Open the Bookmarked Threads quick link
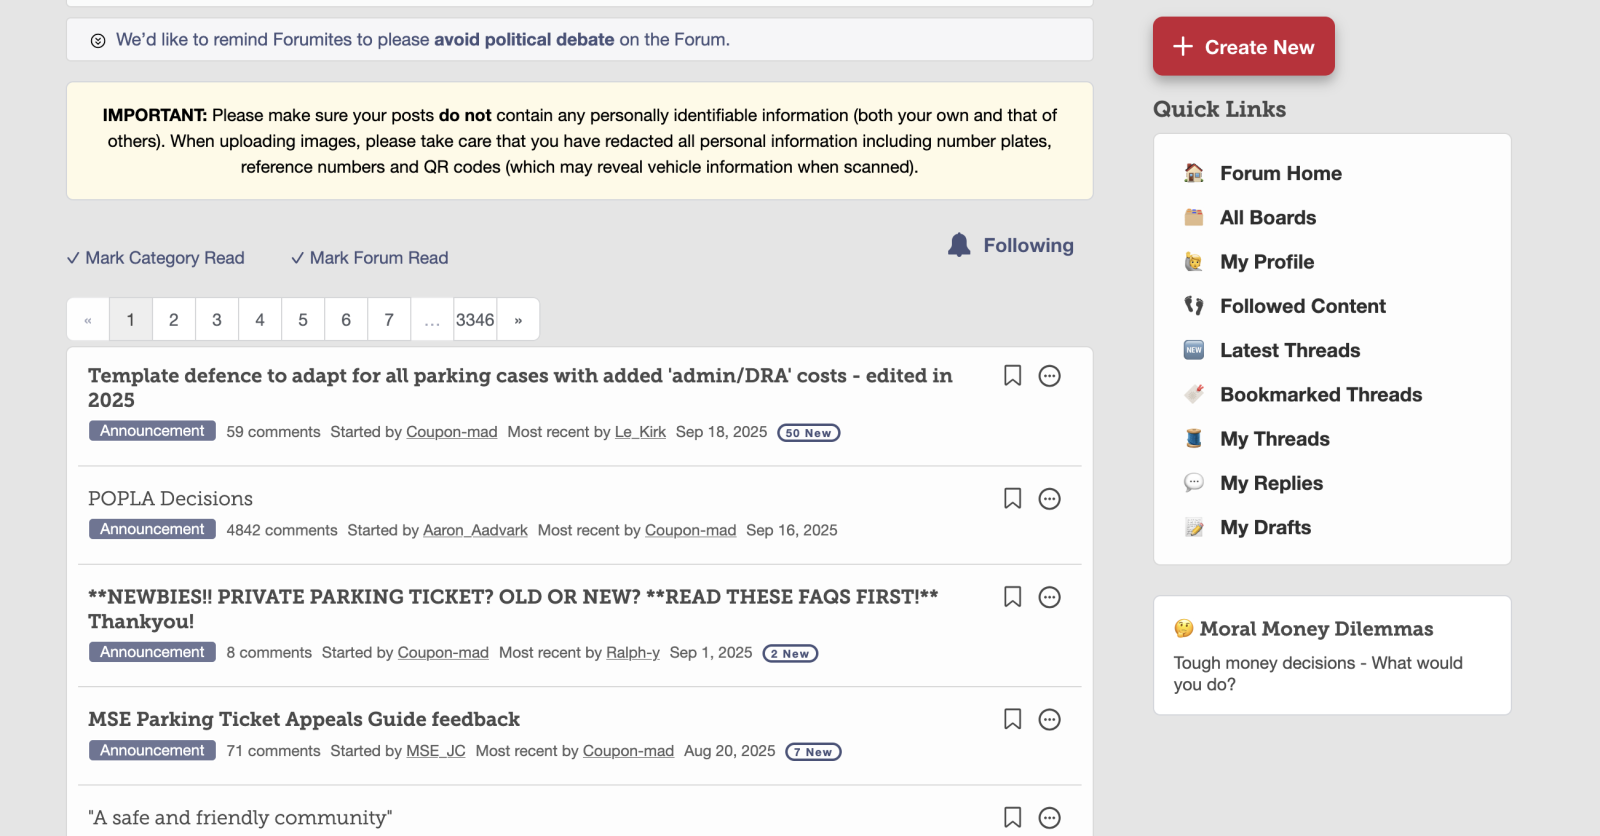Screen dimensions: 1600x836 (x=1320, y=395)
